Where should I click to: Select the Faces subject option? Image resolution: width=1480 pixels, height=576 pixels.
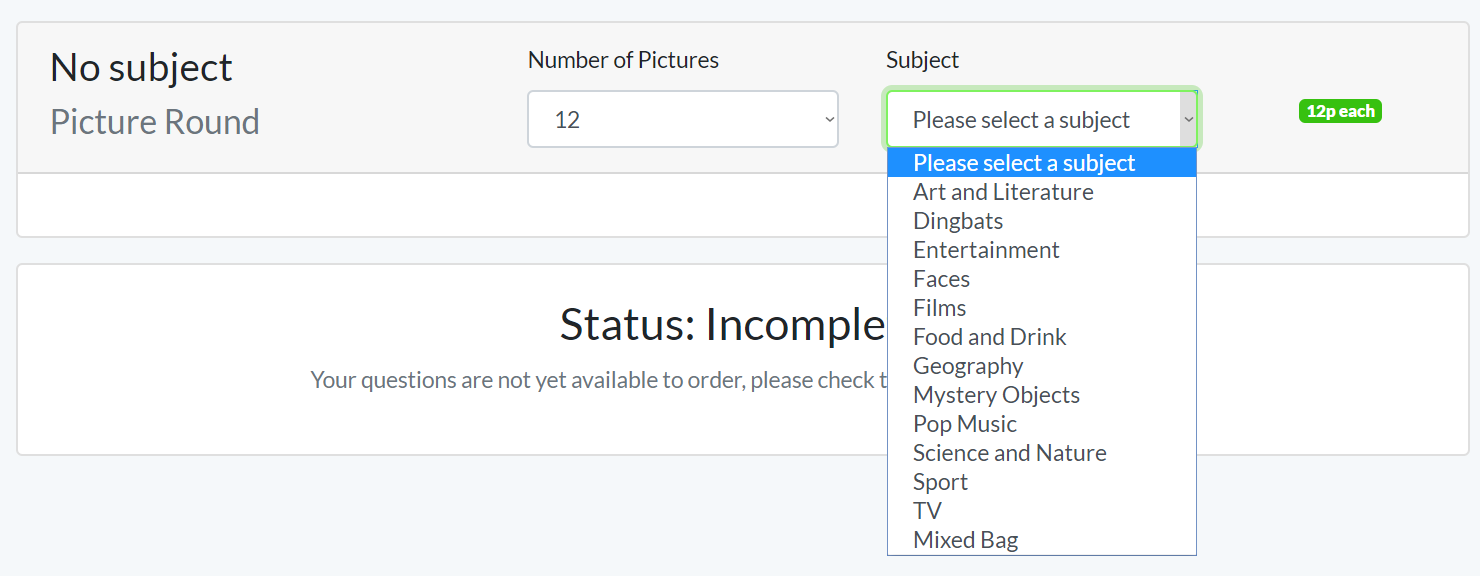point(941,279)
